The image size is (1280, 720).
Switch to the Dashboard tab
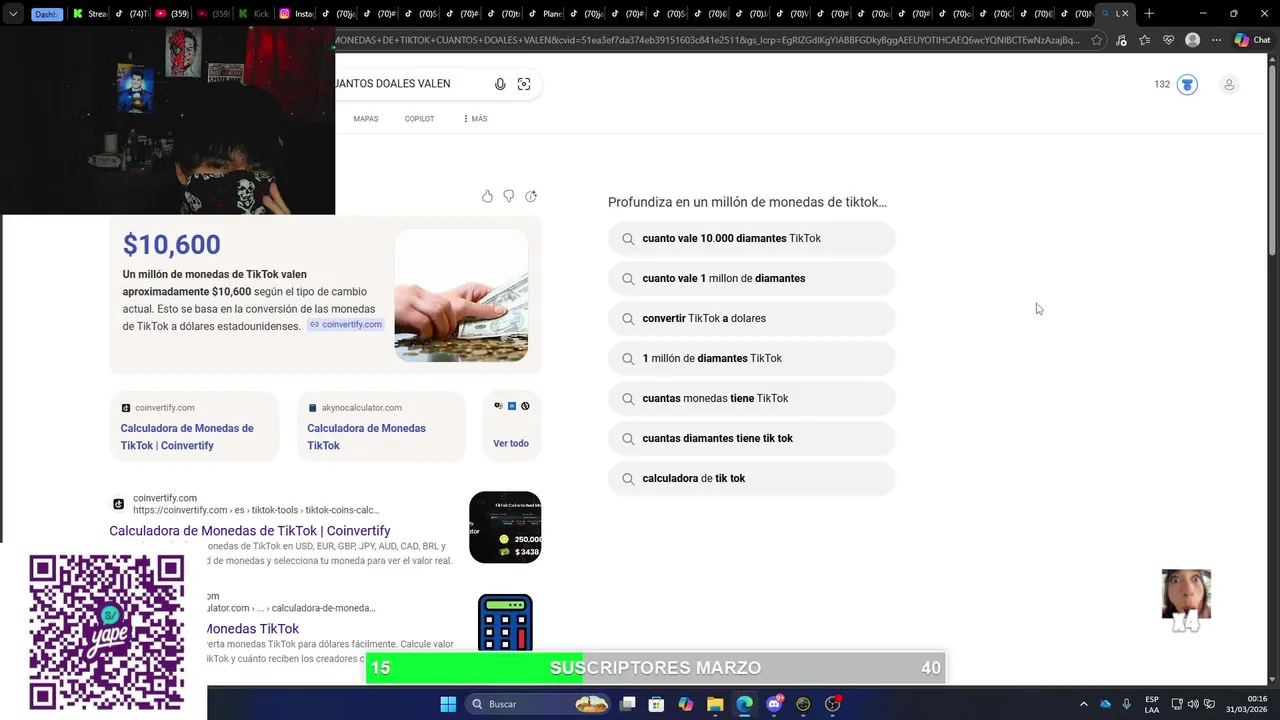(46, 14)
